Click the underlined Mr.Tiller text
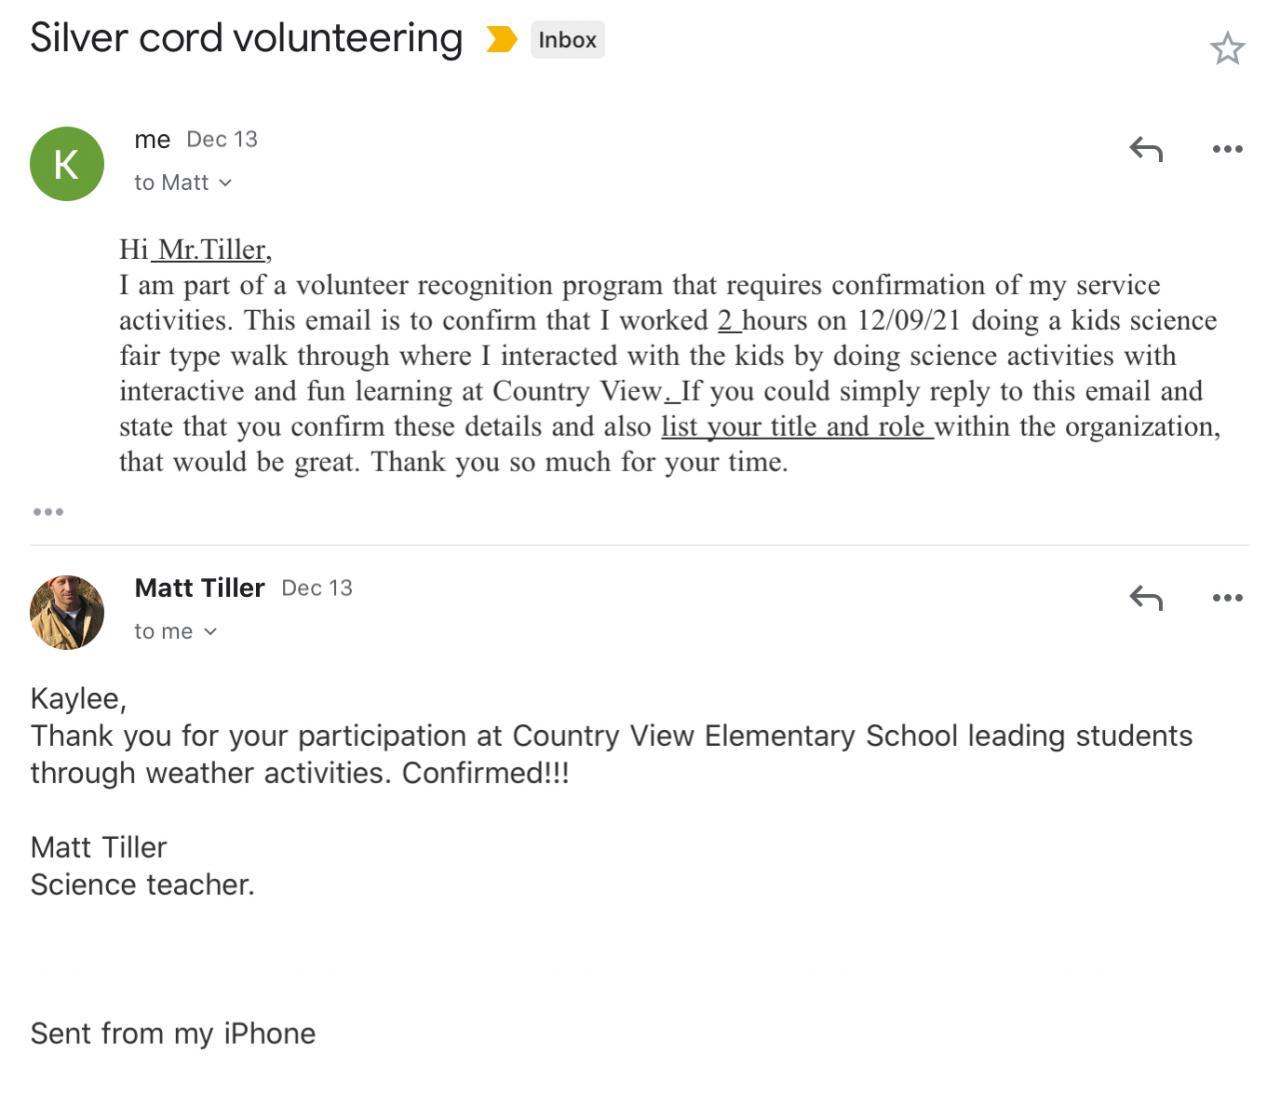The image size is (1280, 1095). pyautogui.click(x=212, y=249)
